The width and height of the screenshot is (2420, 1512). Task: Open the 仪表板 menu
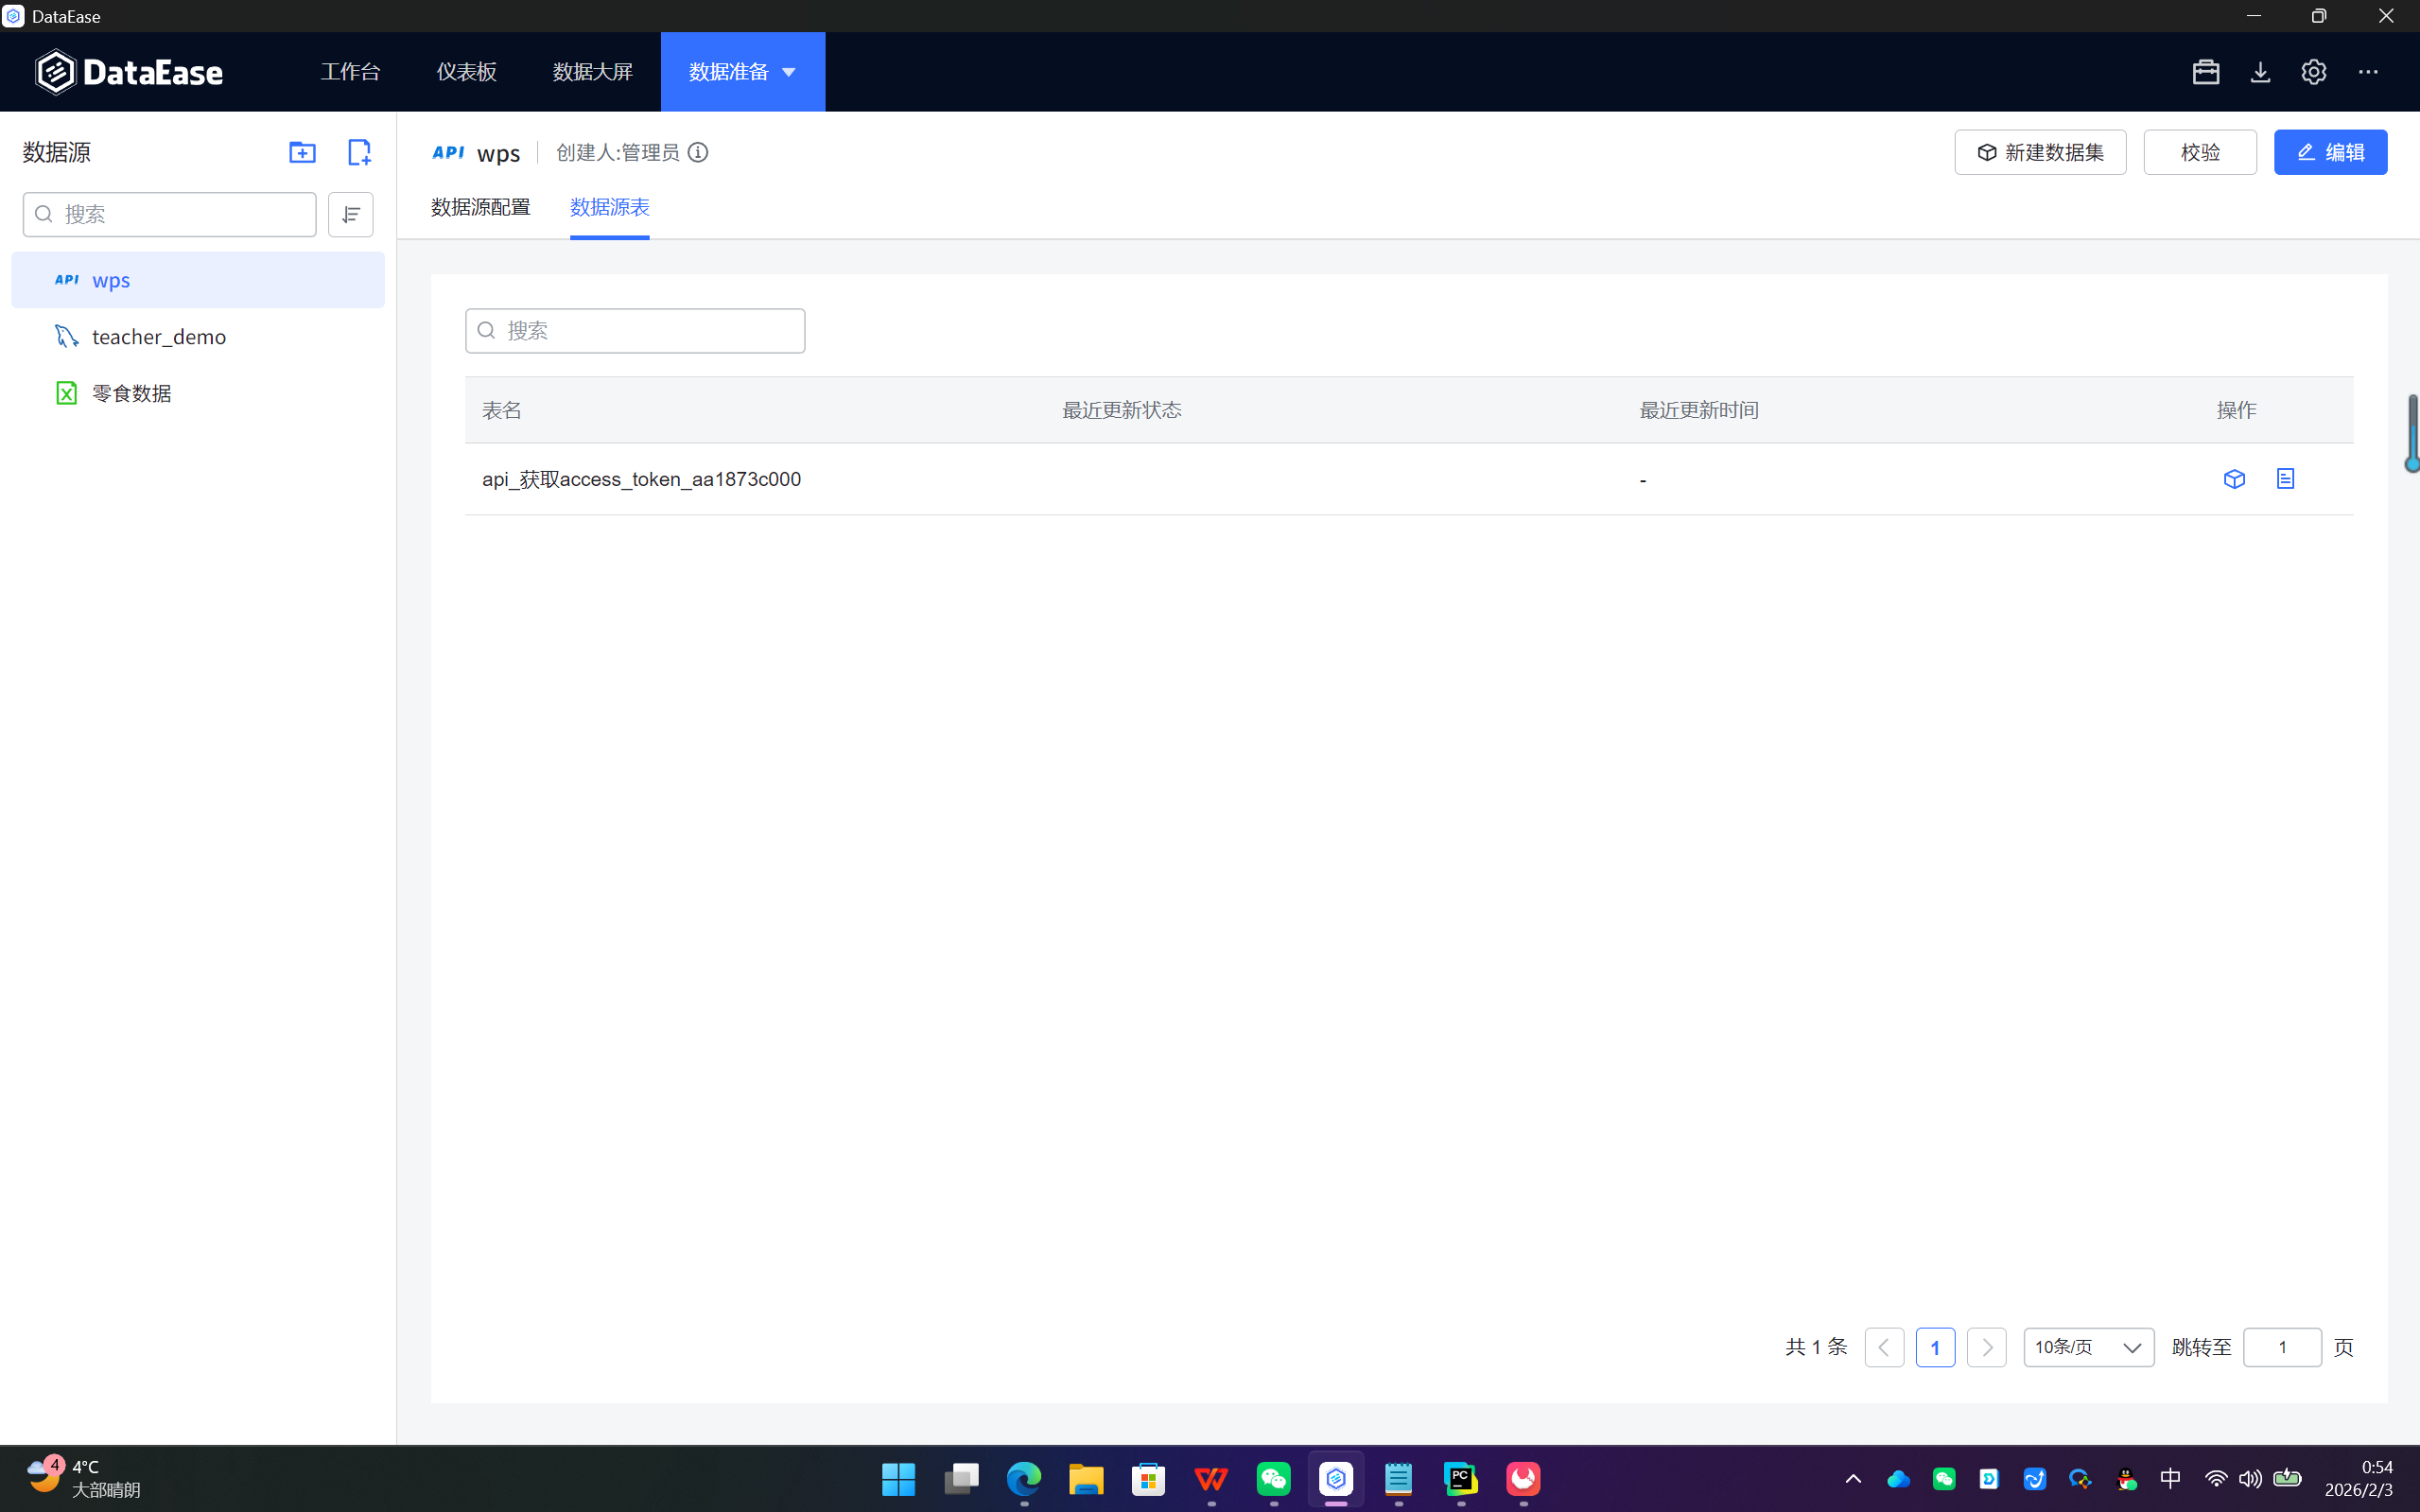(466, 72)
